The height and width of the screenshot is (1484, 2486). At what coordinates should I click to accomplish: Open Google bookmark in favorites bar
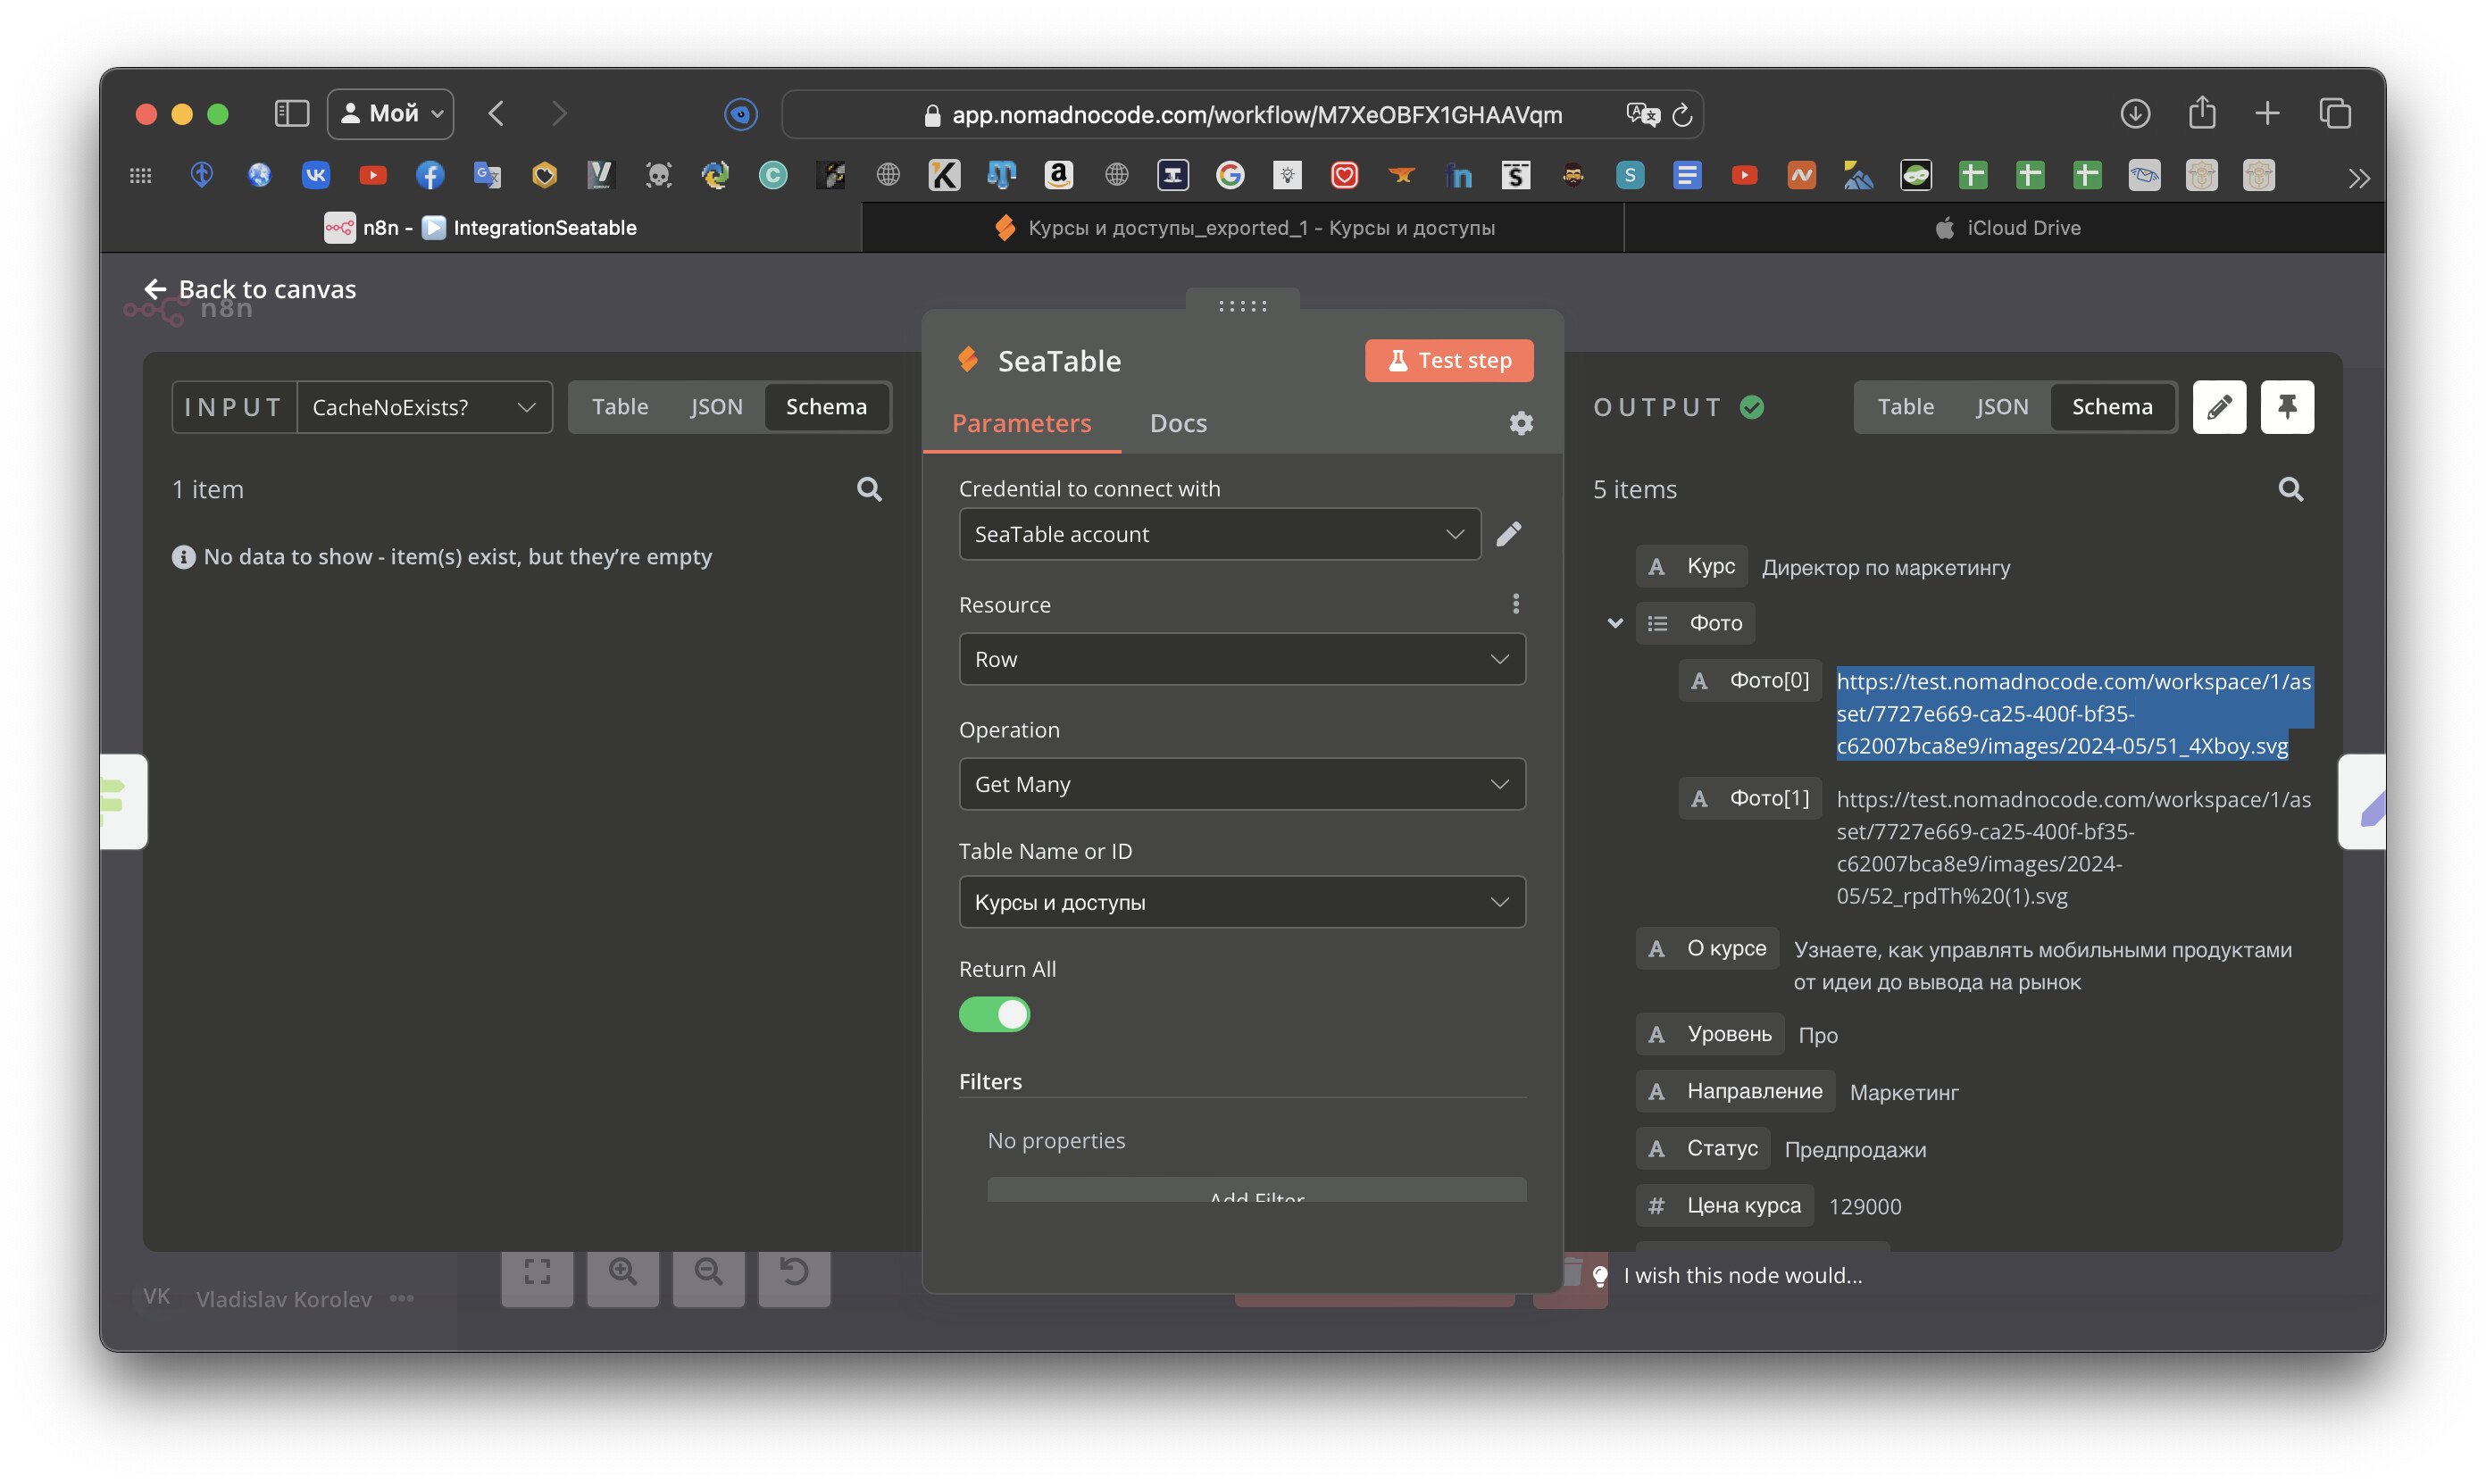tap(1230, 175)
